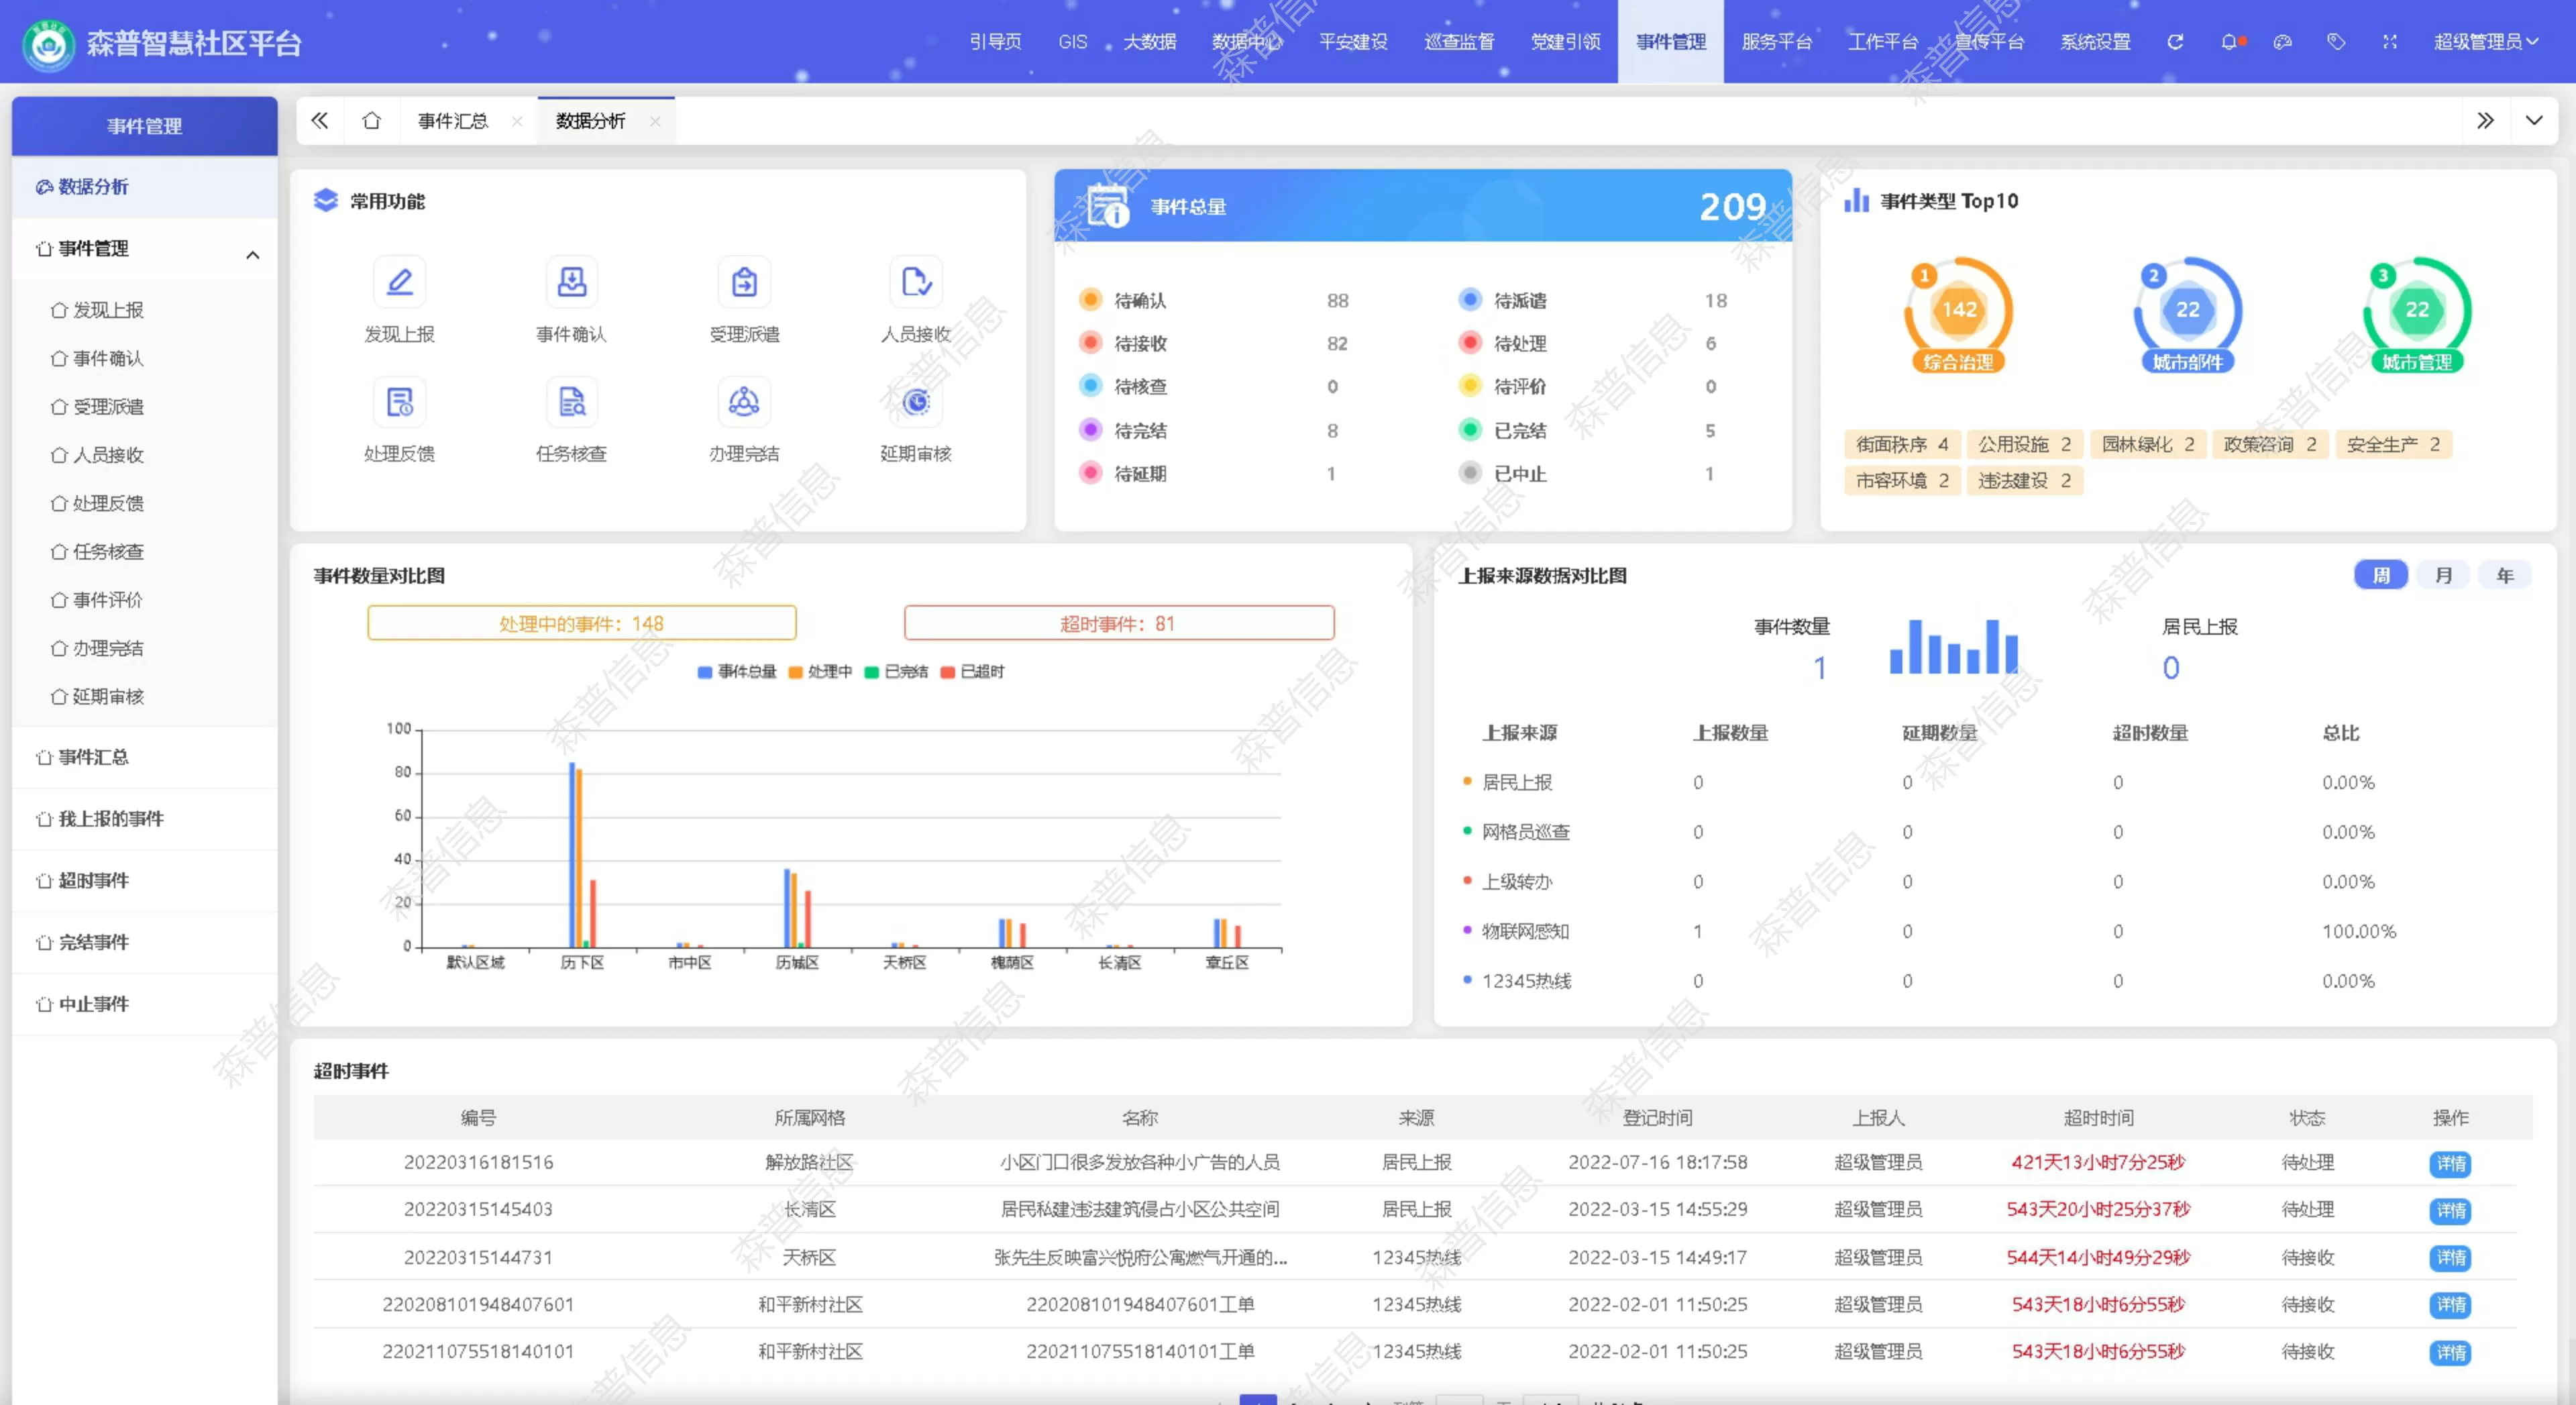Open the notification bell icon
This screenshot has height=1405, width=2576.
2230,42
